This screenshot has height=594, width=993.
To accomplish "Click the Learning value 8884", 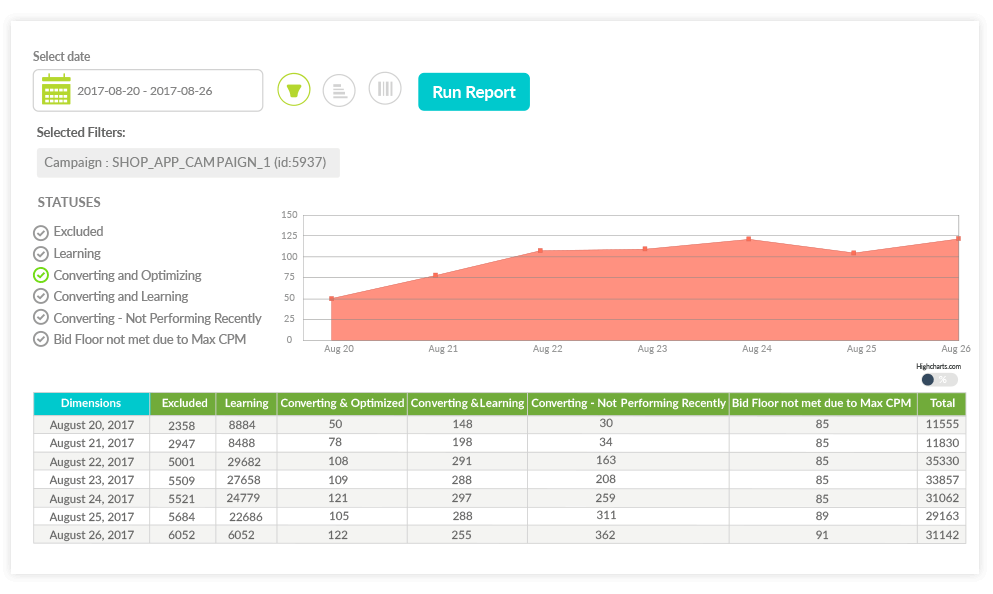I will (x=242, y=425).
